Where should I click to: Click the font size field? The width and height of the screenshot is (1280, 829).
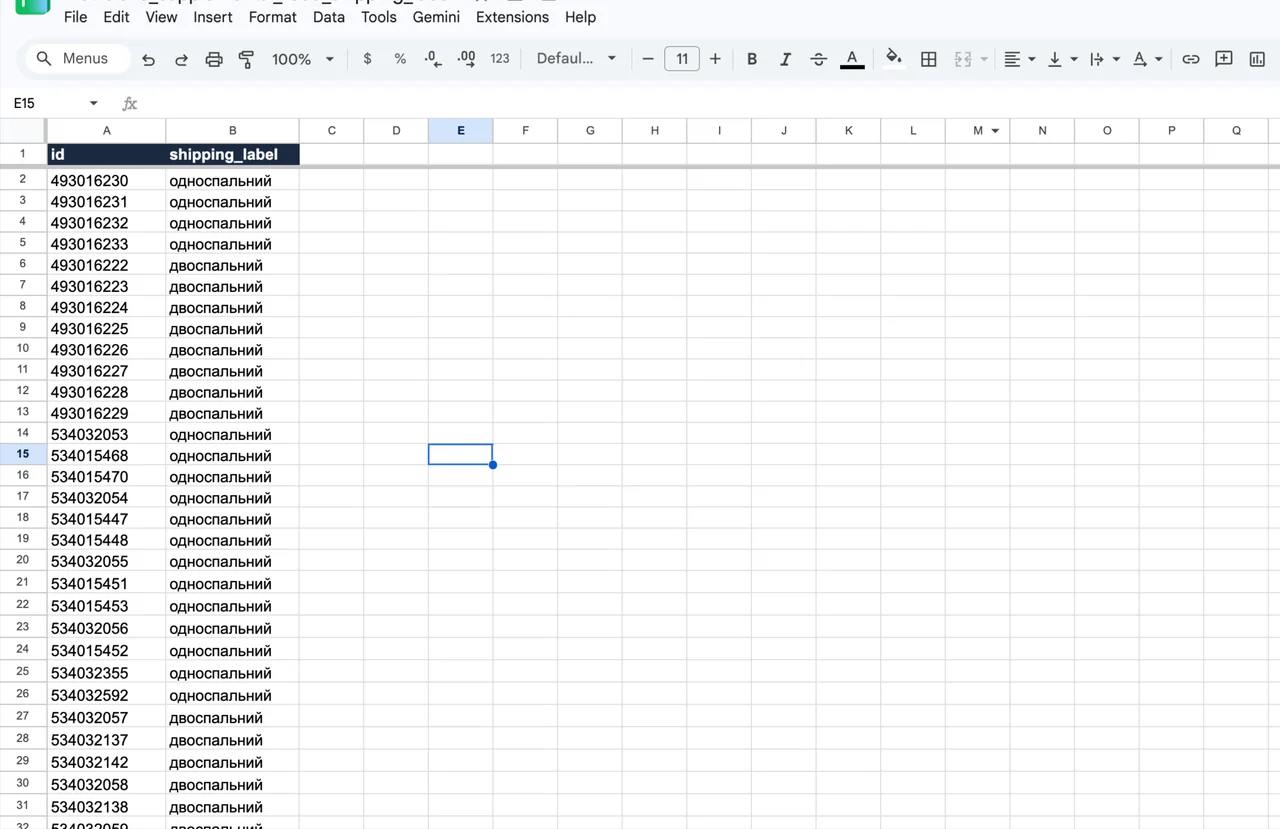(x=682, y=59)
